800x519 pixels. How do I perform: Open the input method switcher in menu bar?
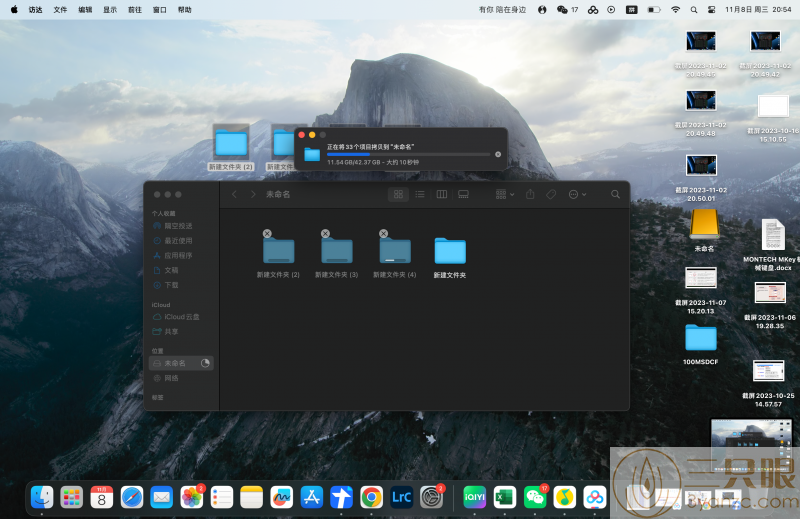(x=632, y=10)
